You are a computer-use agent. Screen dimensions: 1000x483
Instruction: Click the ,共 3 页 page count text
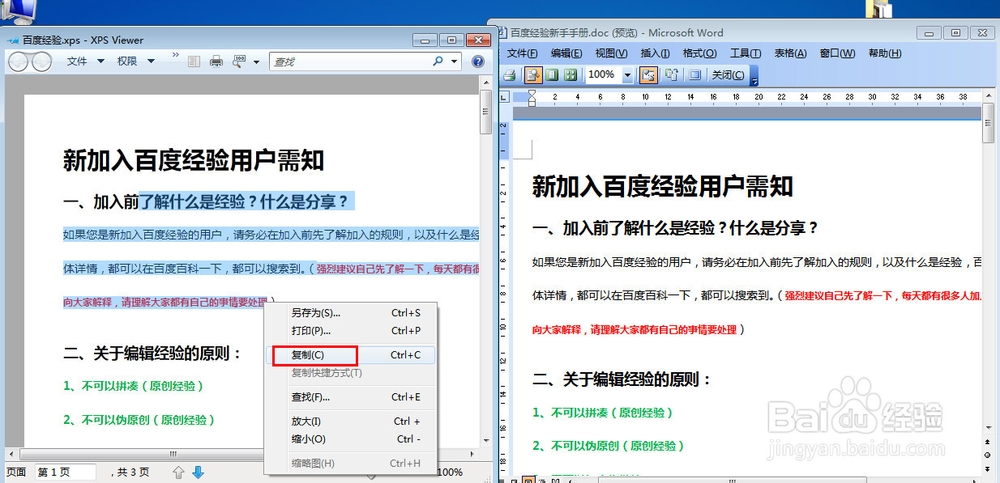coord(131,472)
